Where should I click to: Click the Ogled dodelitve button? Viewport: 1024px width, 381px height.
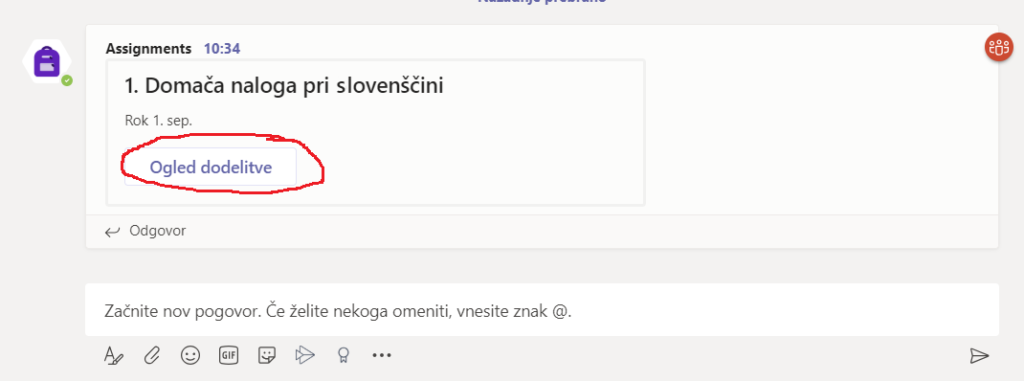pyautogui.click(x=210, y=167)
